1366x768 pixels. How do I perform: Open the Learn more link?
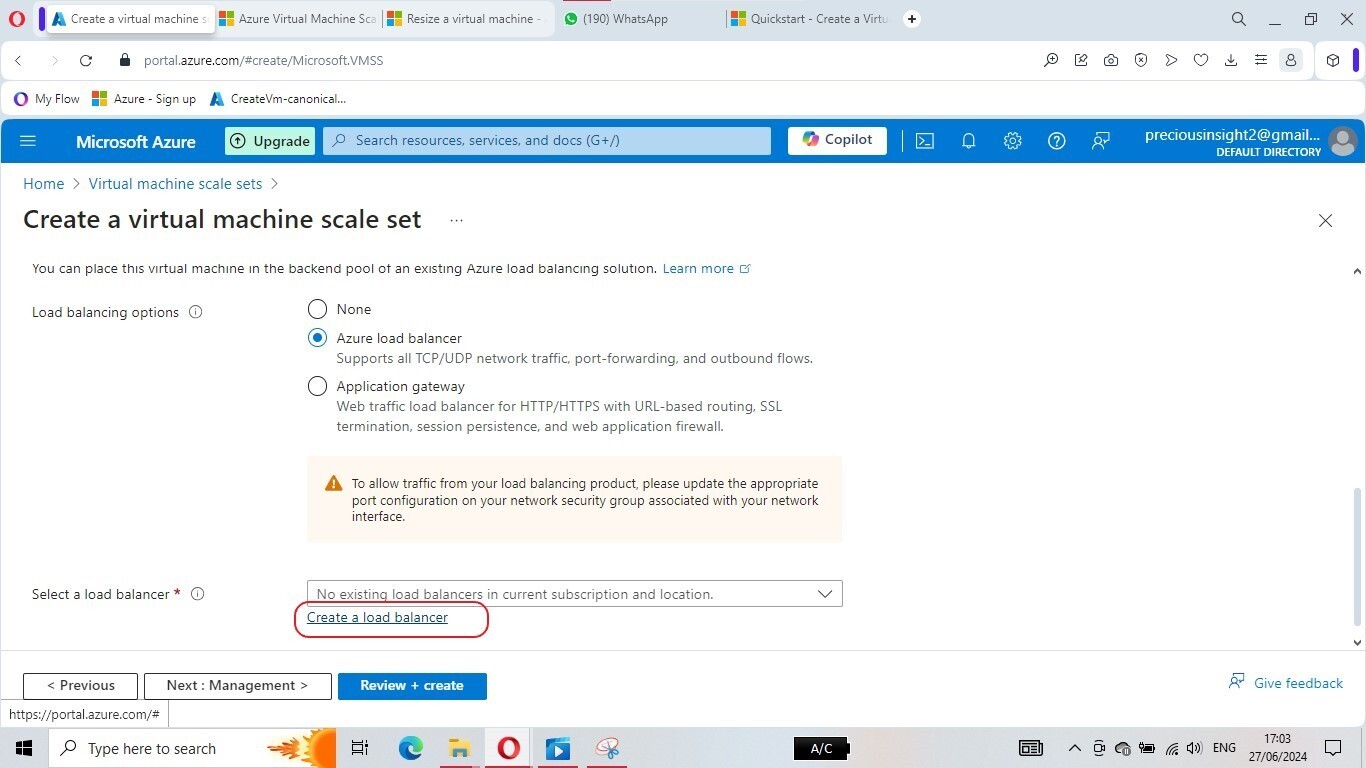(x=706, y=269)
